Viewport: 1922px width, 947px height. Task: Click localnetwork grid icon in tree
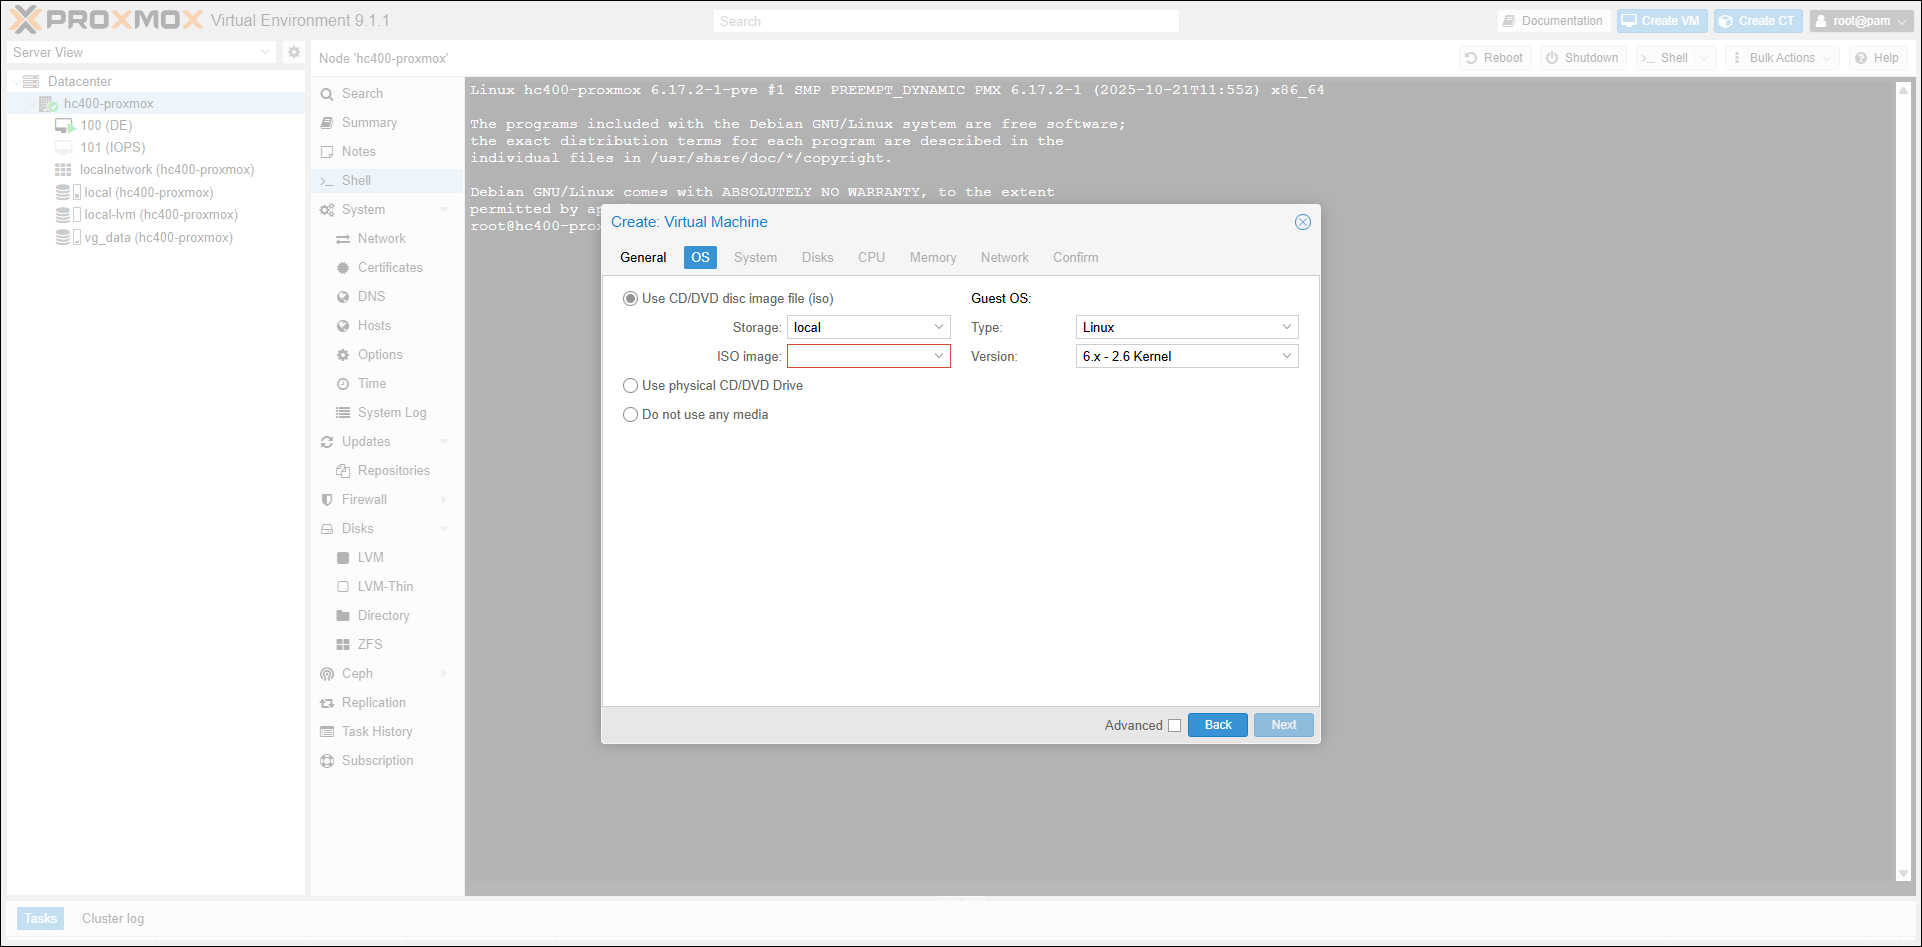[63, 170]
